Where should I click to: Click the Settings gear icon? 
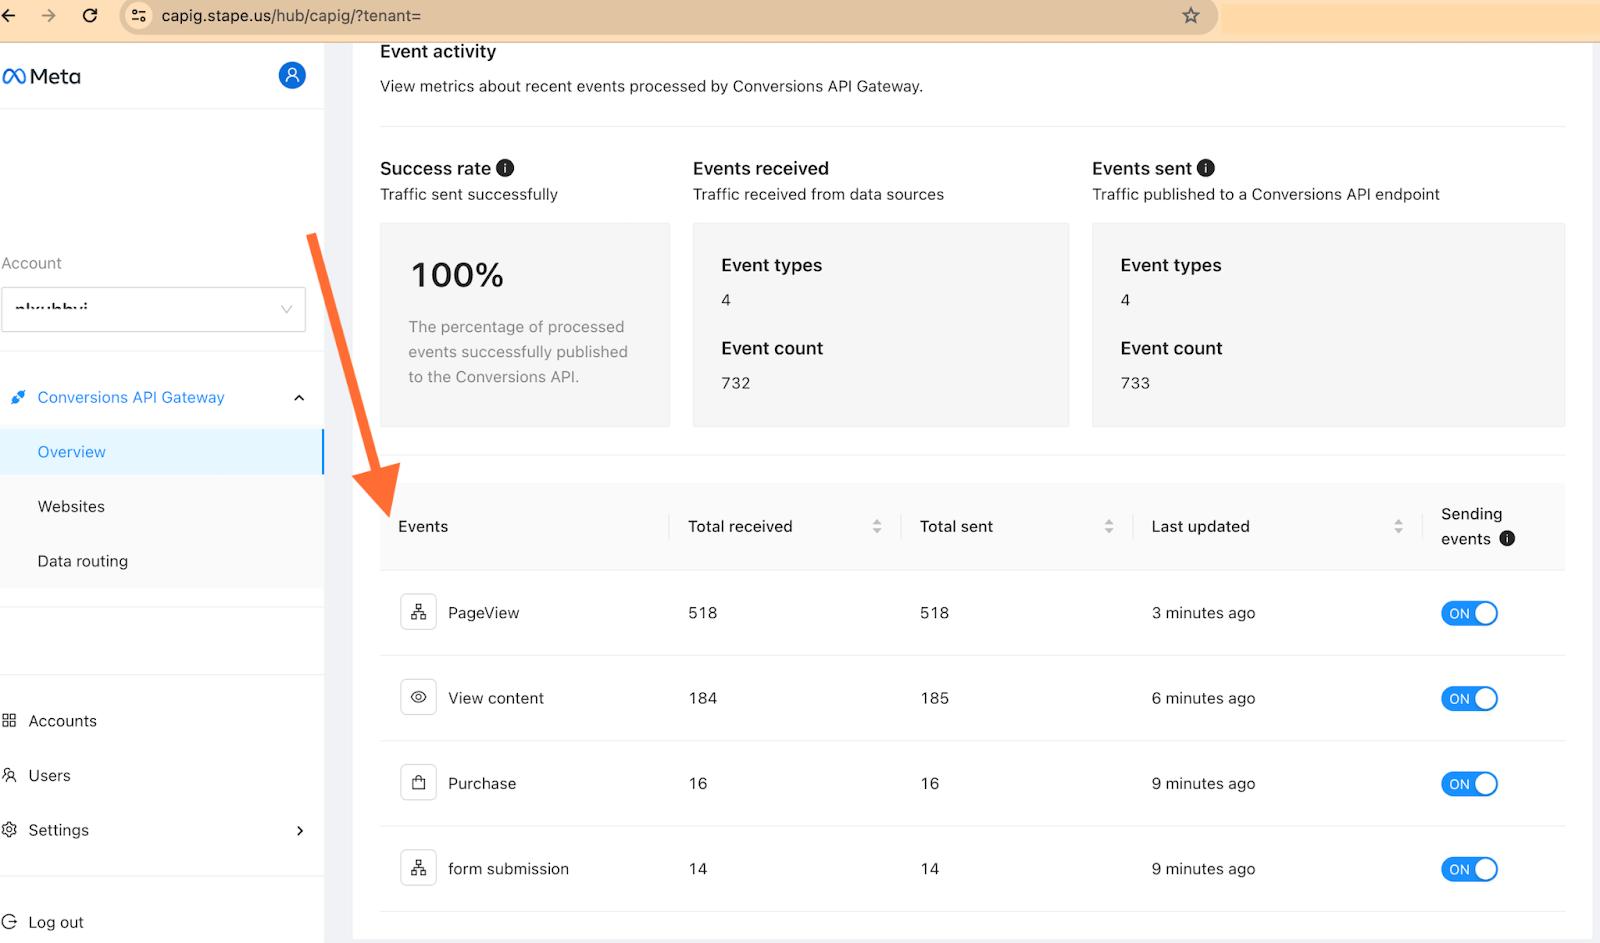coord(9,829)
